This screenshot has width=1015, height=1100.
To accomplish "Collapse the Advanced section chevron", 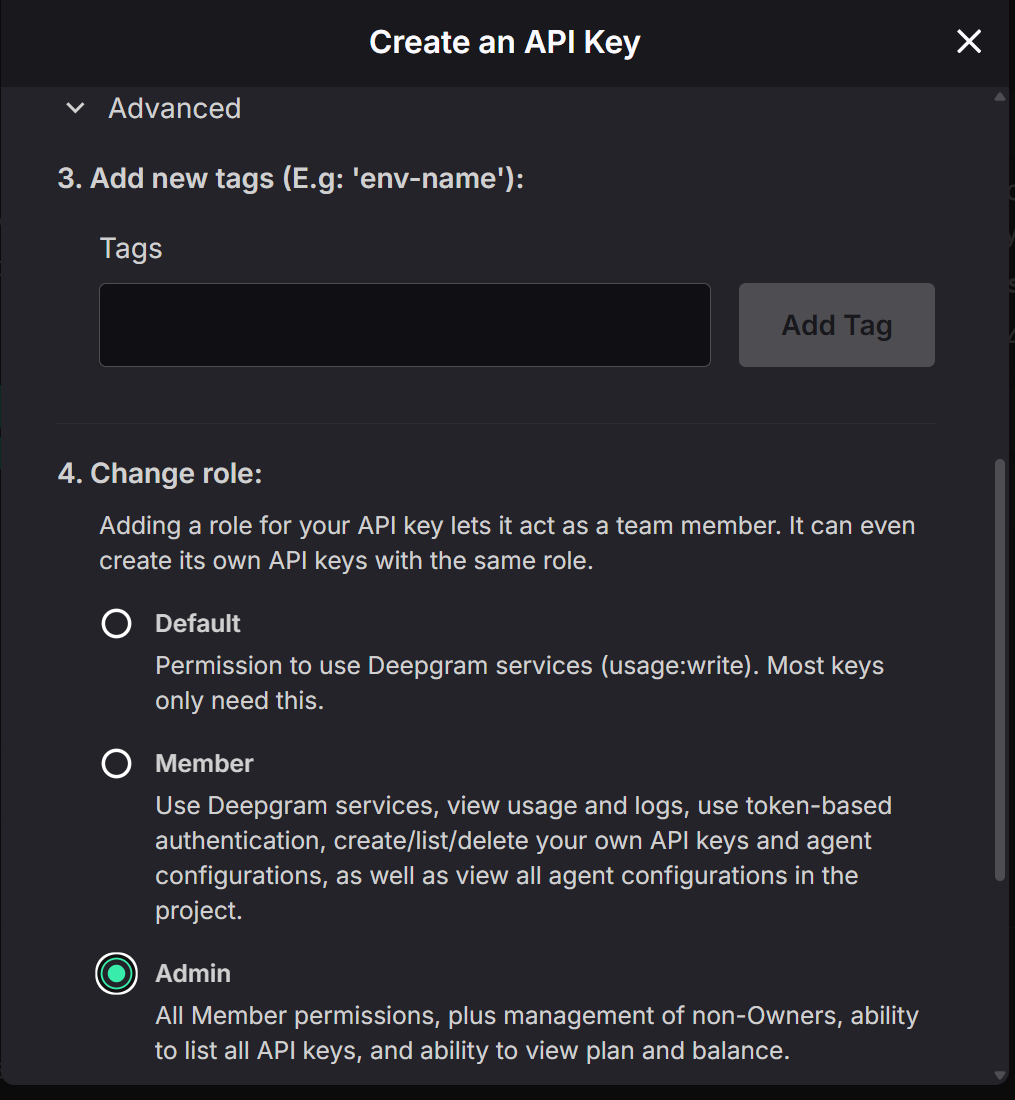I will (x=75, y=109).
